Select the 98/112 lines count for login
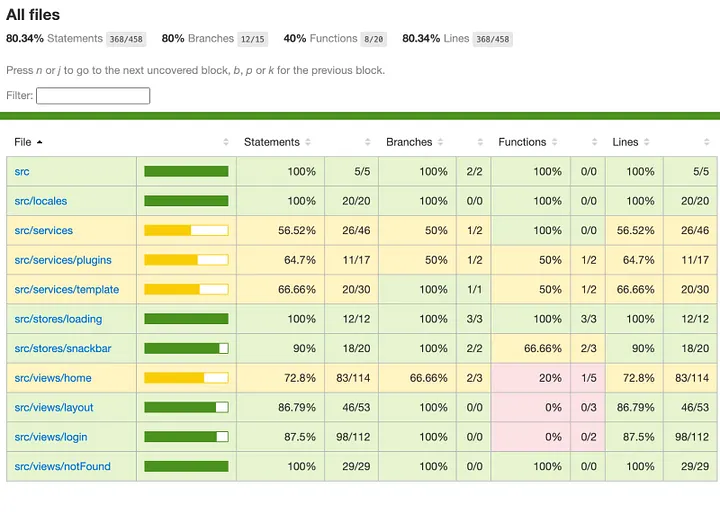 click(691, 437)
